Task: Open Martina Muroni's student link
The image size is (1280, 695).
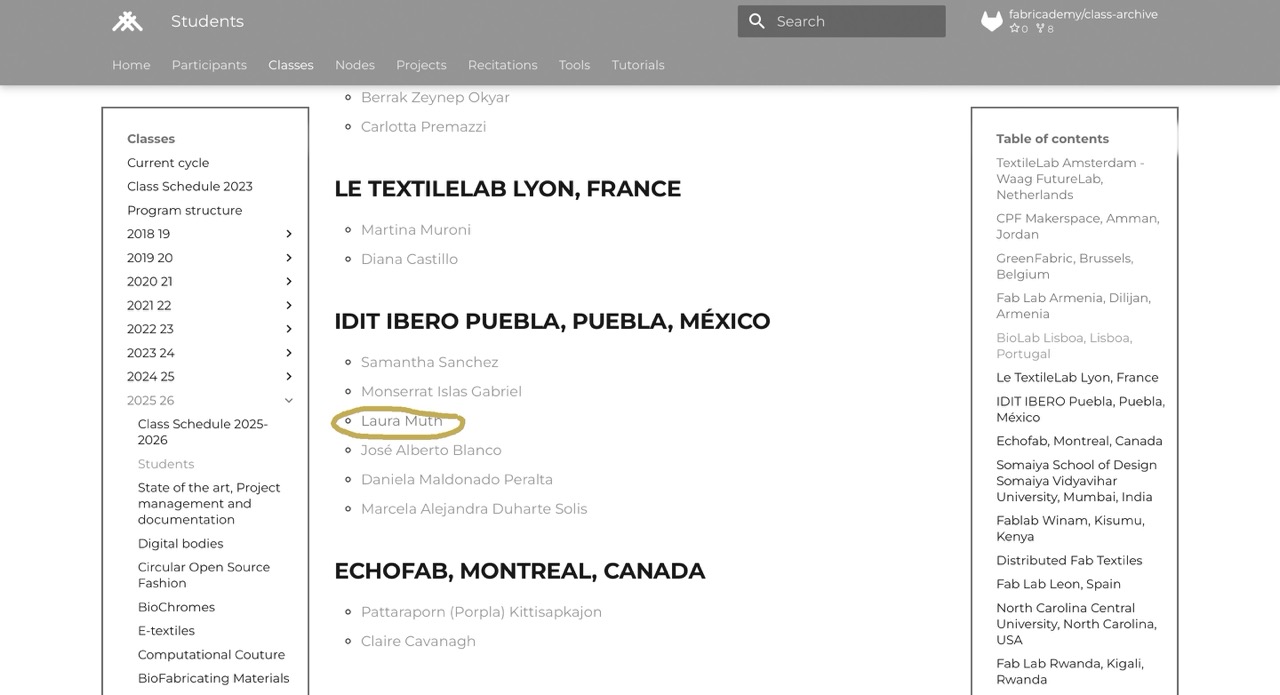Action: click(x=415, y=230)
